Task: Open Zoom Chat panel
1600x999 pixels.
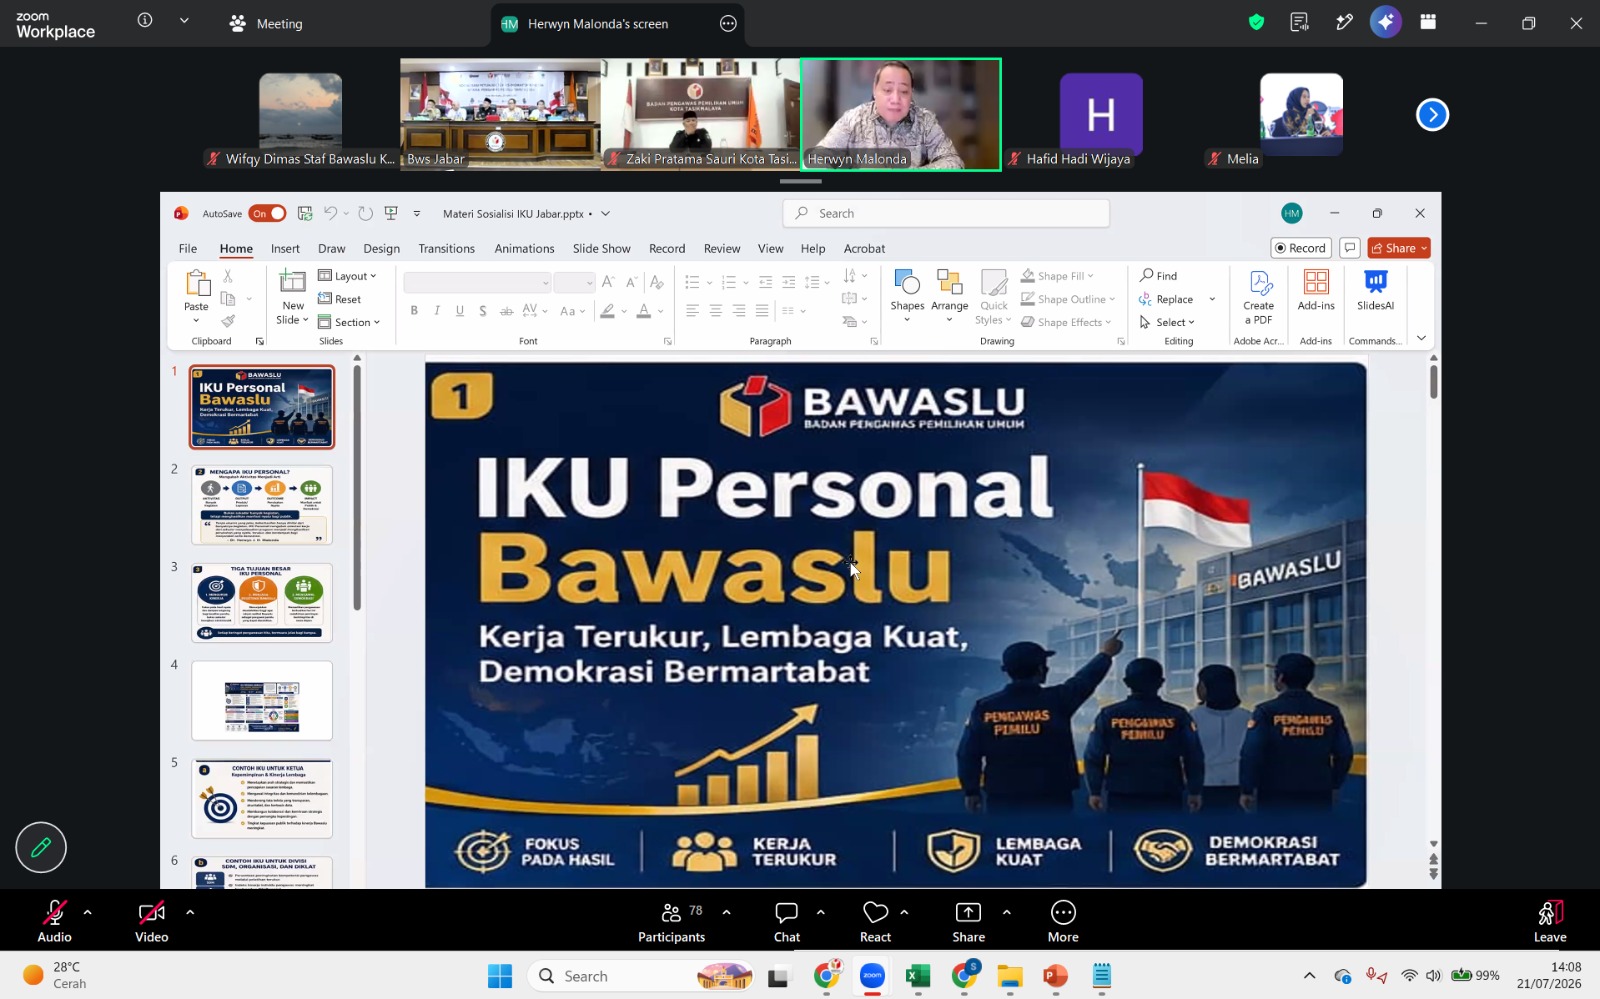Action: click(787, 921)
